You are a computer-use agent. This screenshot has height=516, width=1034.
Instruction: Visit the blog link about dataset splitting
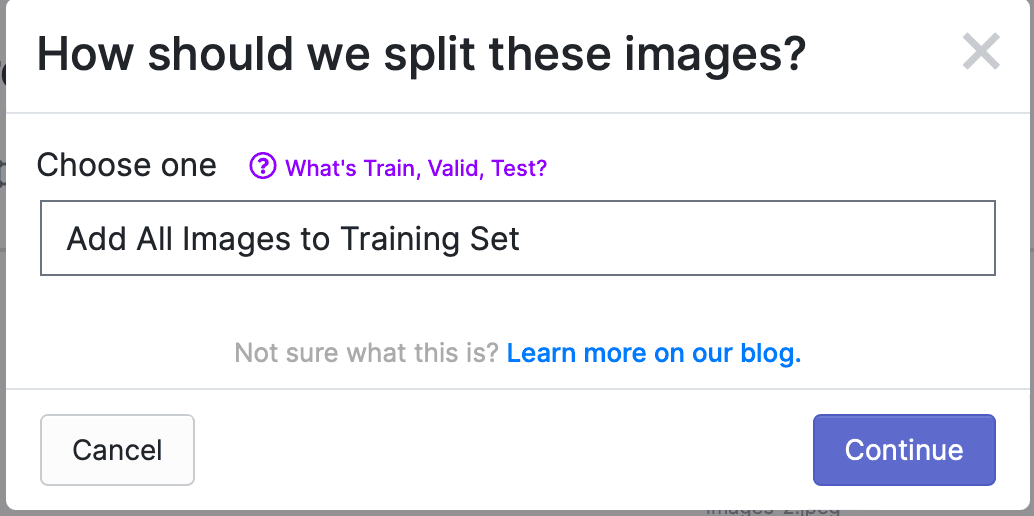tap(654, 353)
